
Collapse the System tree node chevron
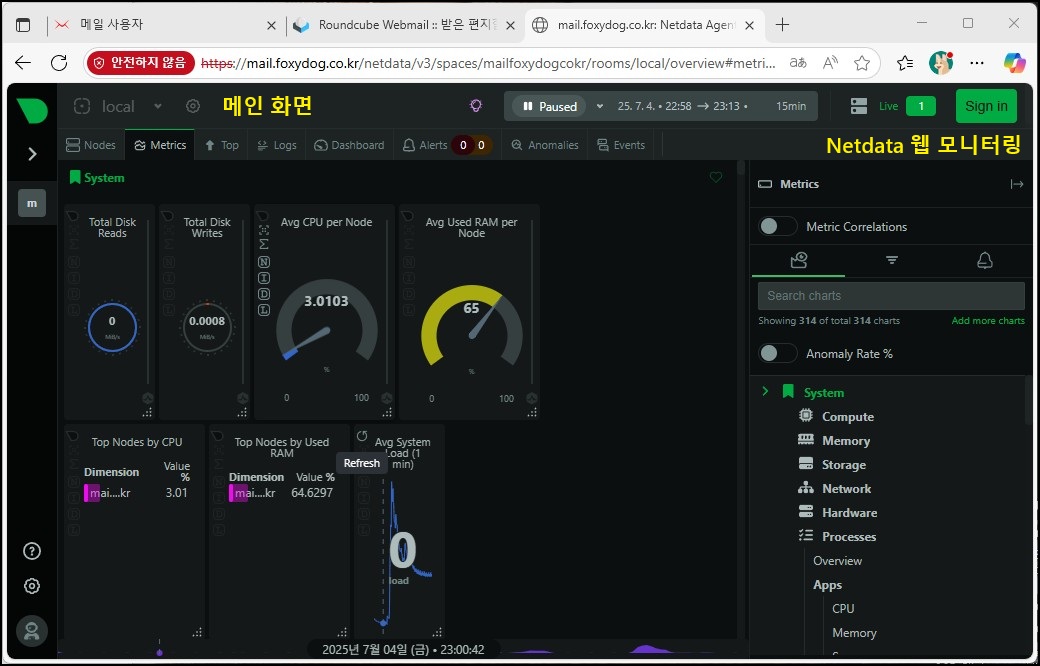(x=765, y=391)
